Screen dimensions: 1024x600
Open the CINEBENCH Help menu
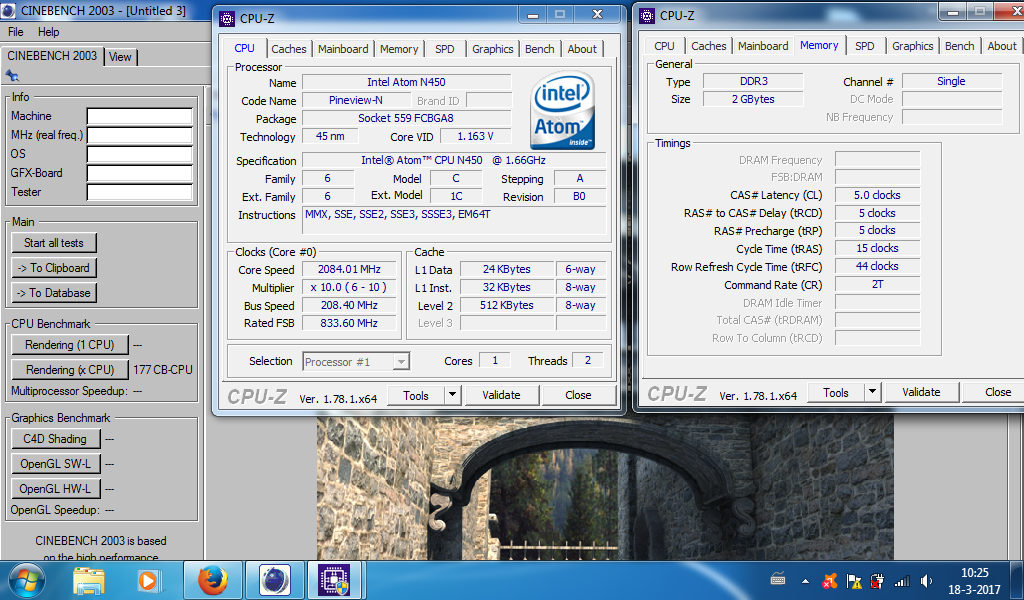point(48,32)
